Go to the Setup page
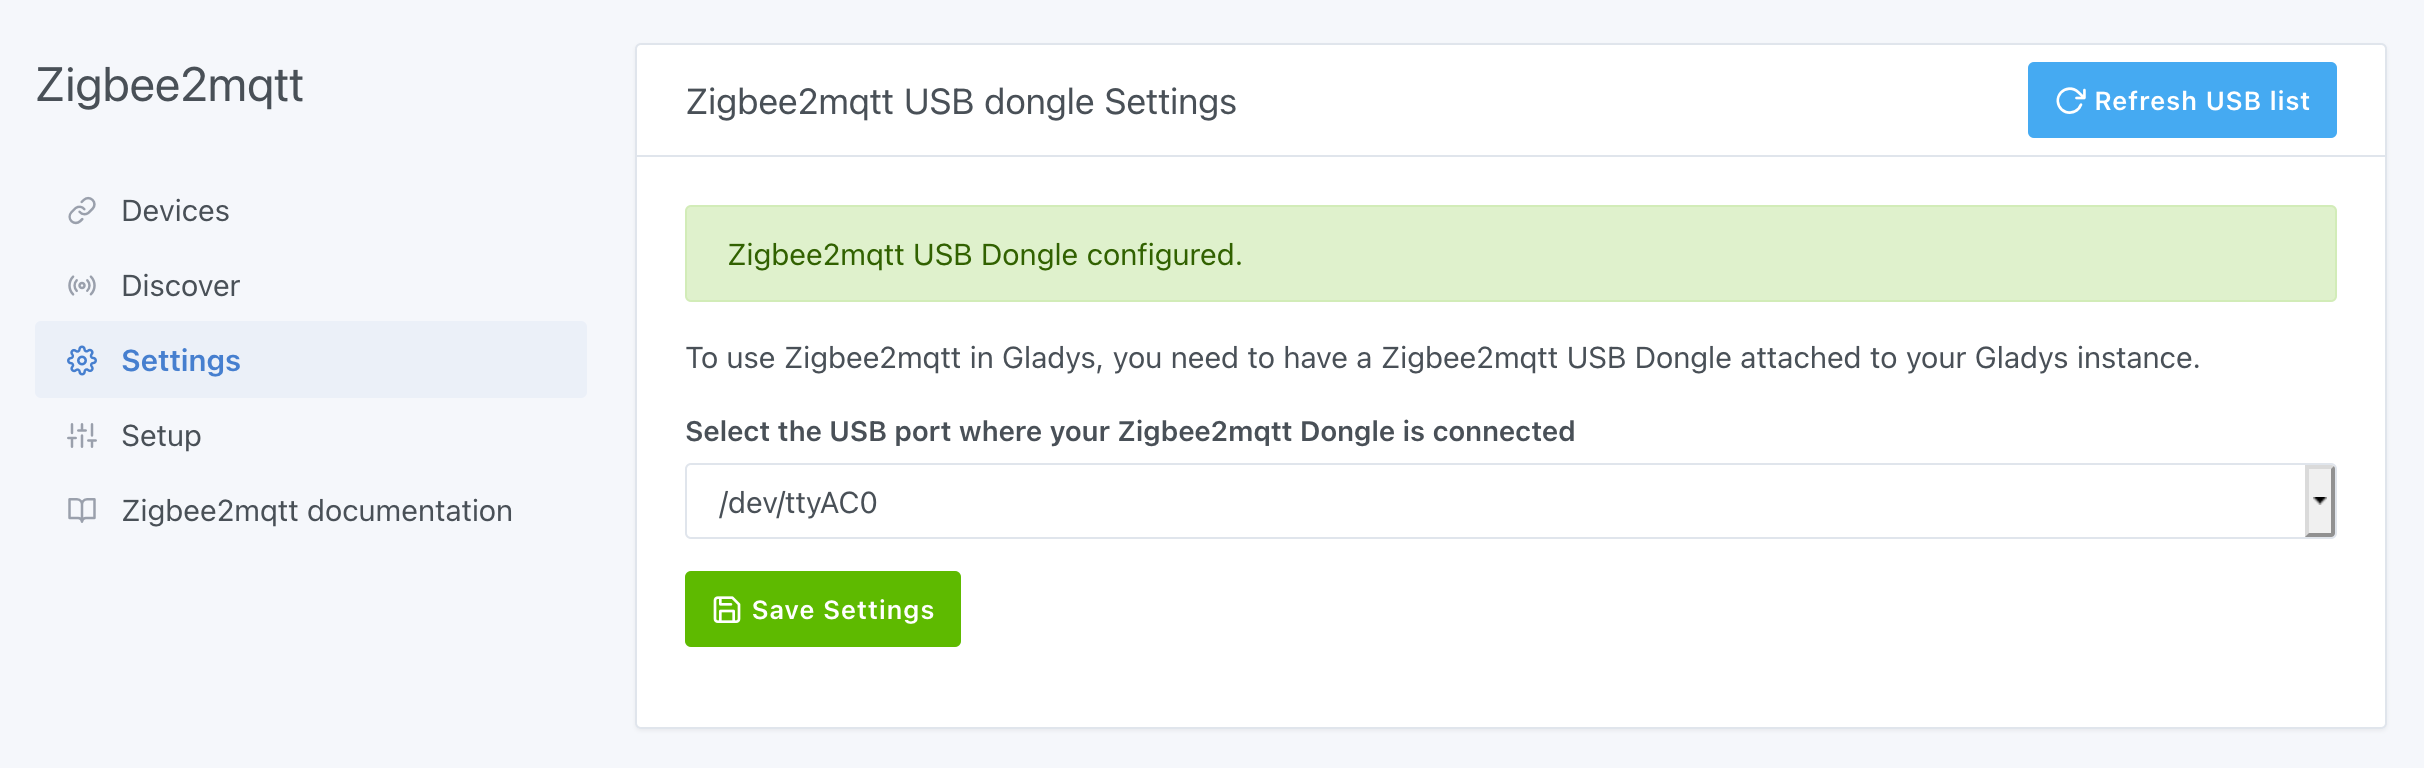 pyautogui.click(x=160, y=436)
